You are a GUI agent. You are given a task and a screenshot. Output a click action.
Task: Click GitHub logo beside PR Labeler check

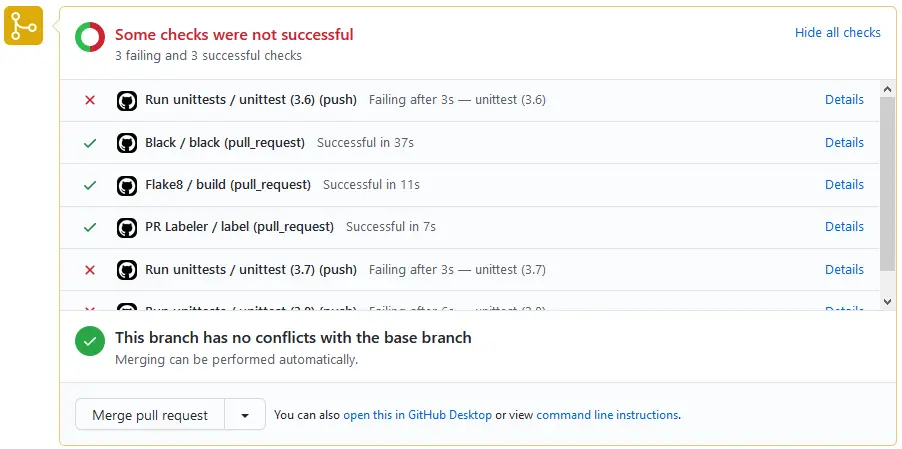(x=127, y=227)
